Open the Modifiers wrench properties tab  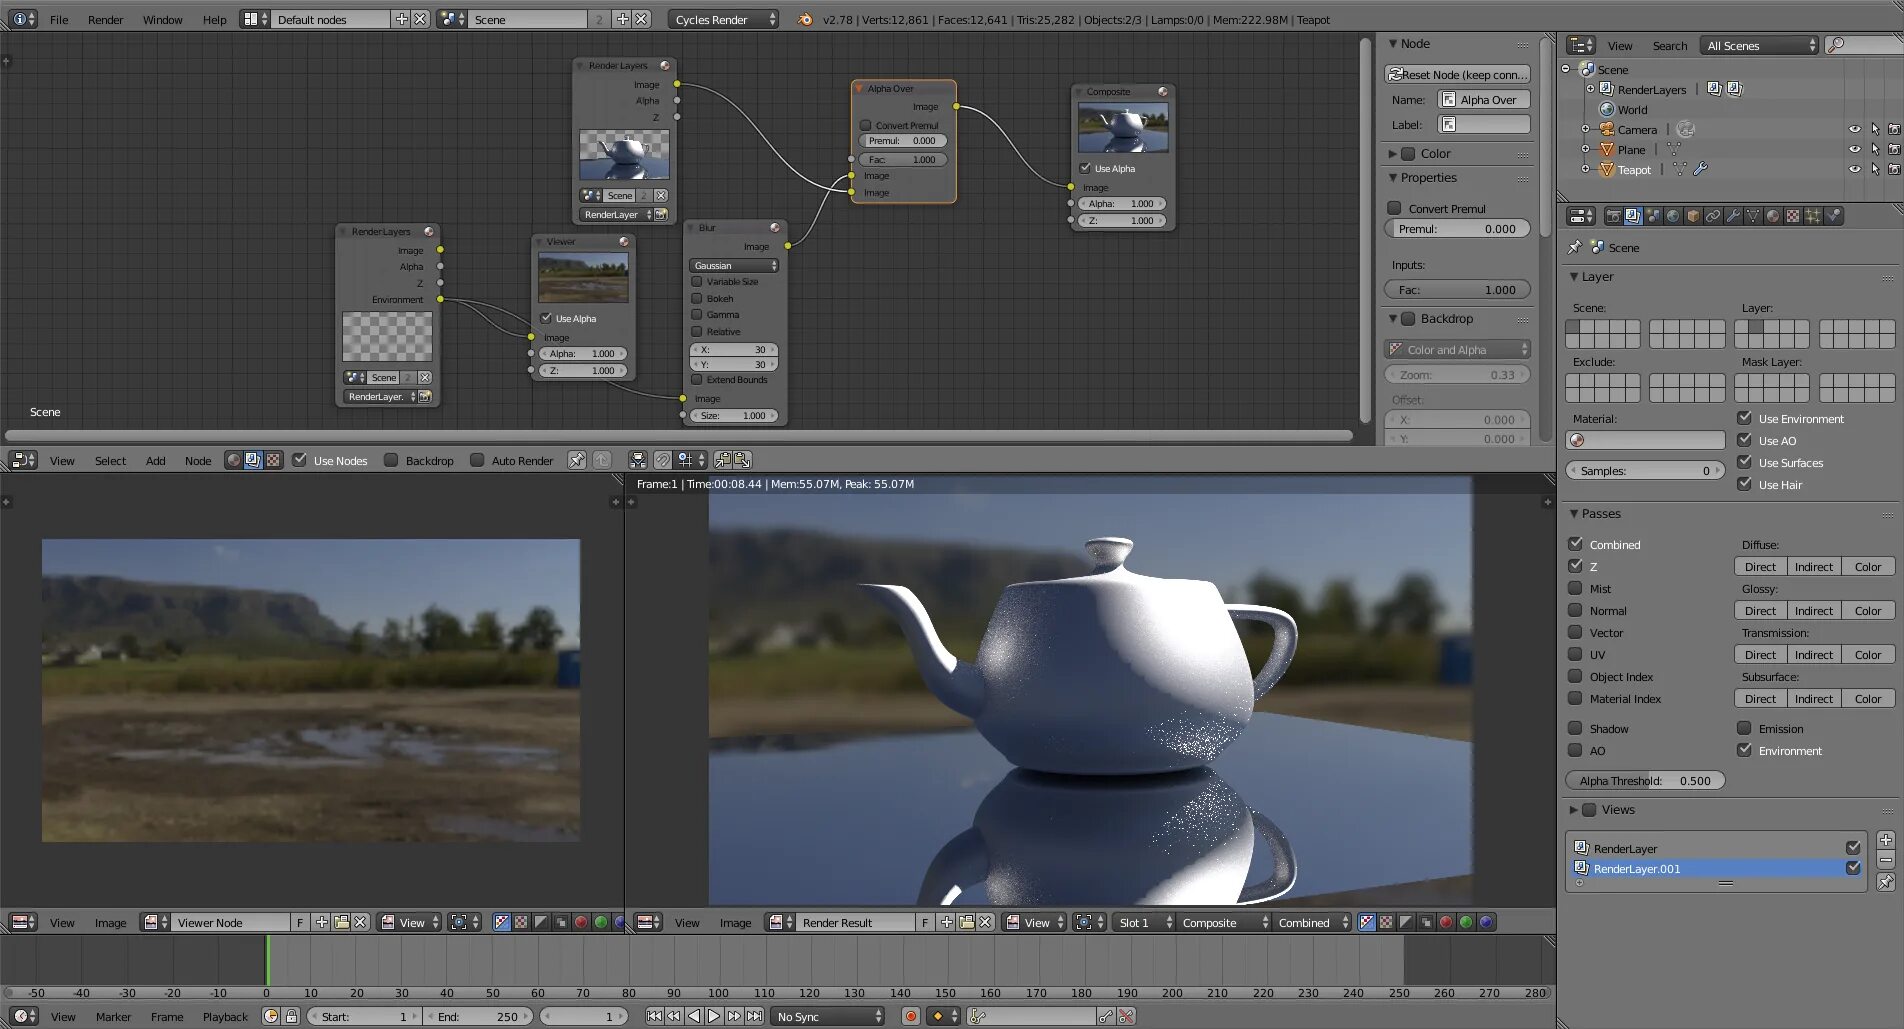pyautogui.click(x=1733, y=216)
